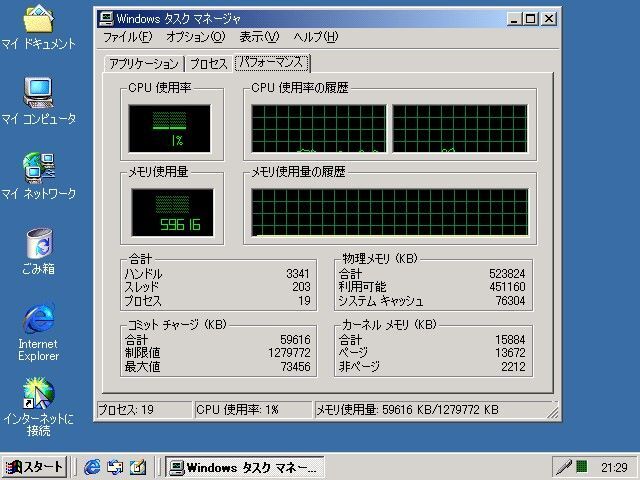This screenshot has width=640, height=480.
Task: Click the status bar プロセス: 19 entry
Action: (144, 410)
